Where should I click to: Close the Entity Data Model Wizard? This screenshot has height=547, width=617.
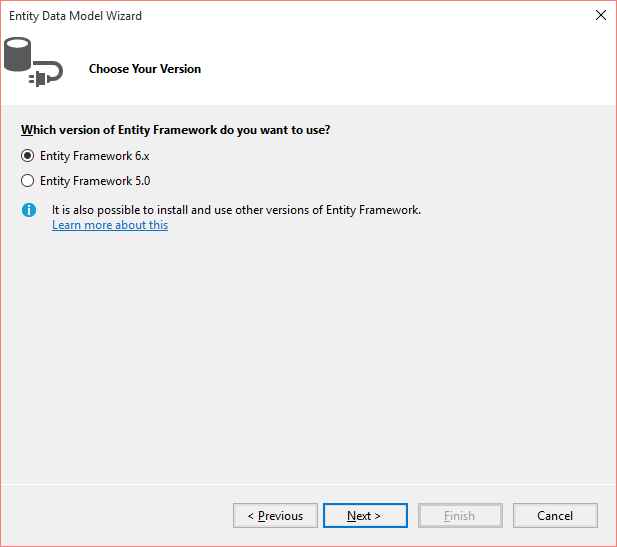600,15
